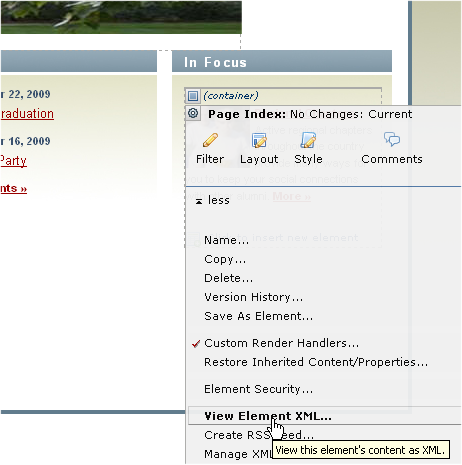Follow the red Party link
Image resolution: width=462 pixels, height=465 pixels.
point(13,161)
